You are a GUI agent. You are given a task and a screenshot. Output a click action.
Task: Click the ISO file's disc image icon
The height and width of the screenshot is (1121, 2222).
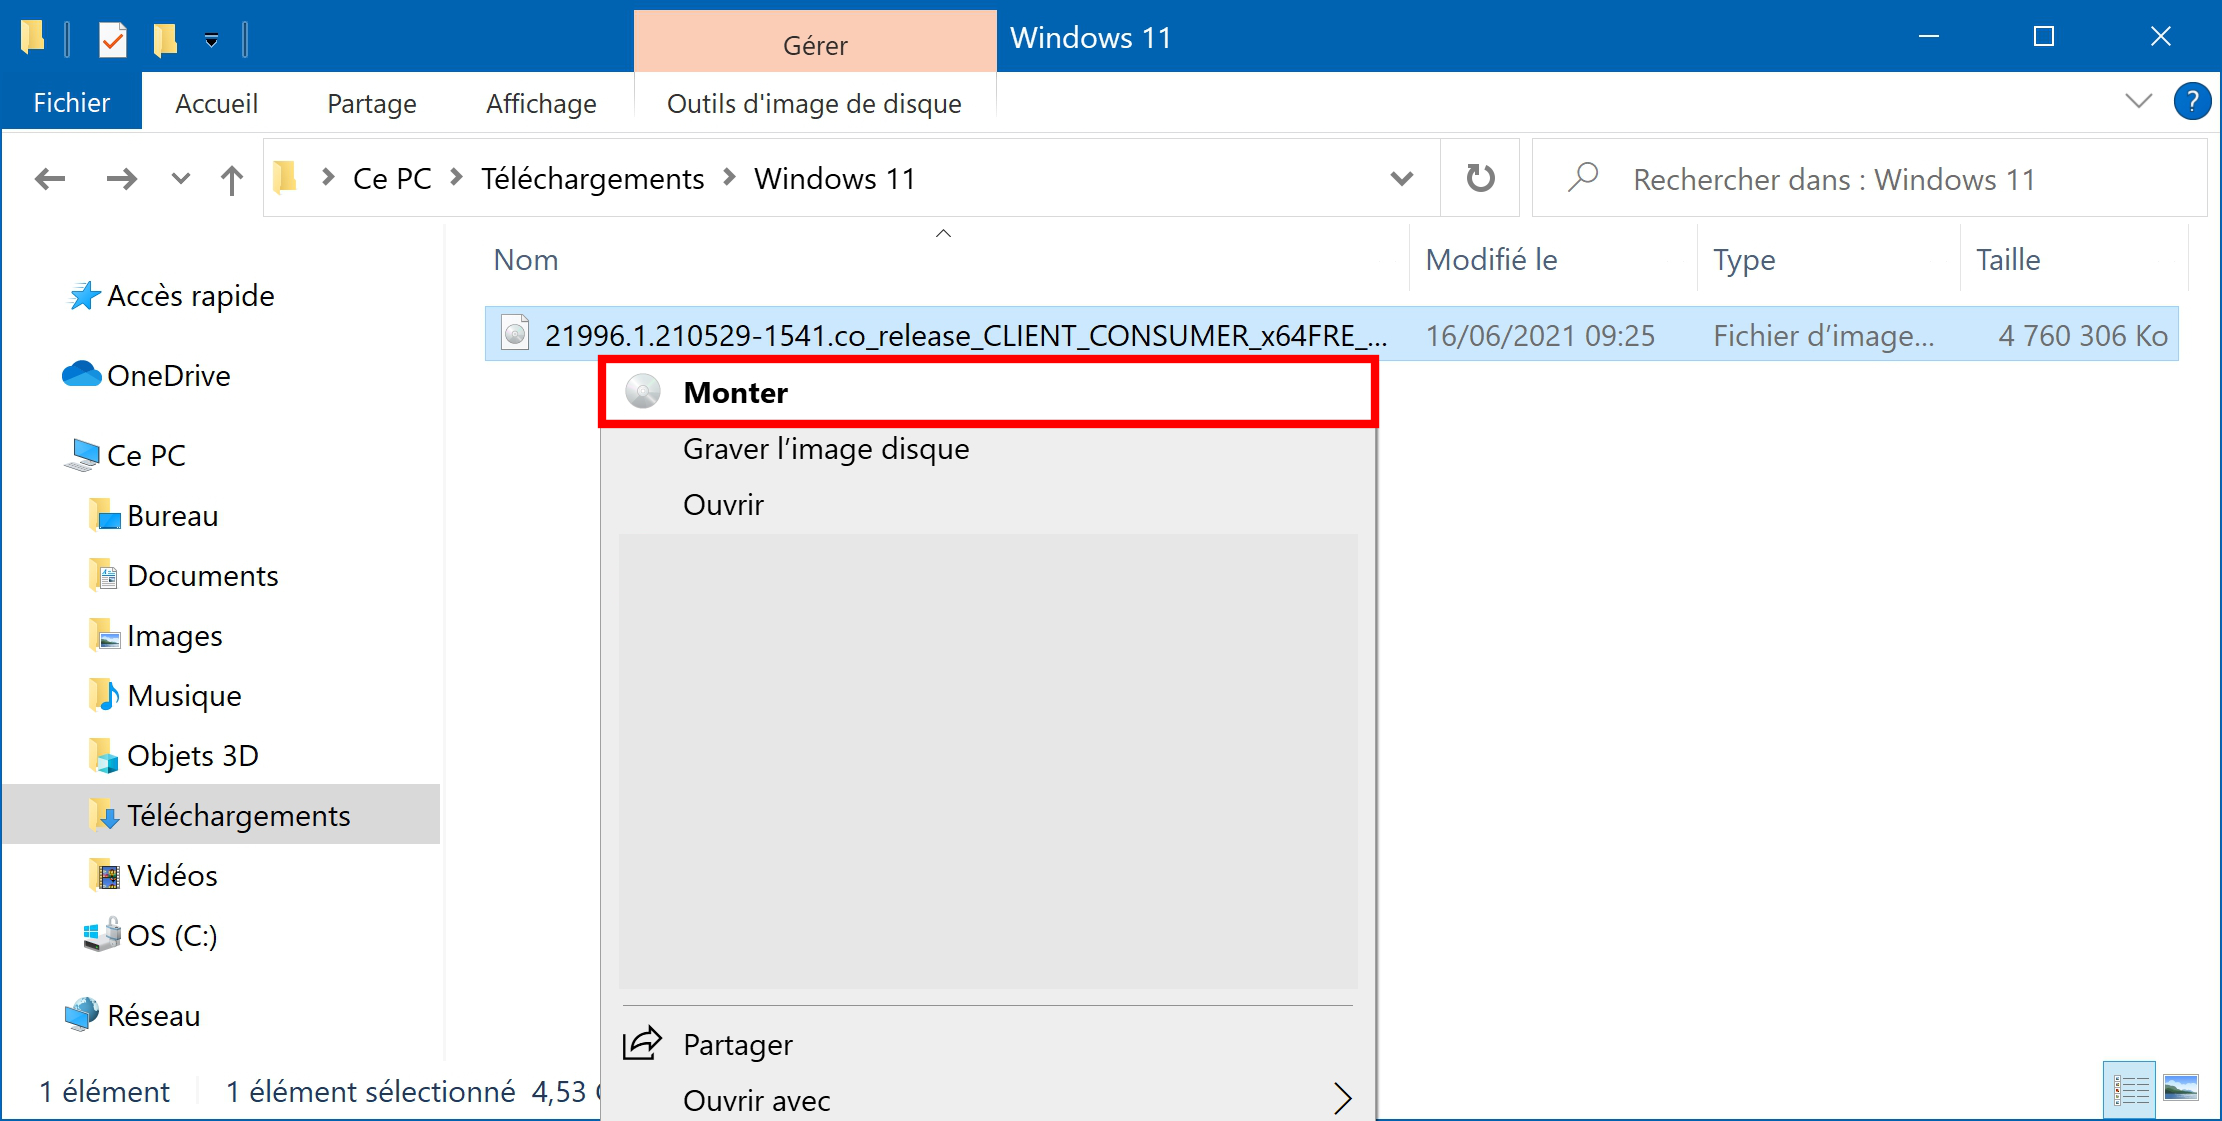coord(515,332)
